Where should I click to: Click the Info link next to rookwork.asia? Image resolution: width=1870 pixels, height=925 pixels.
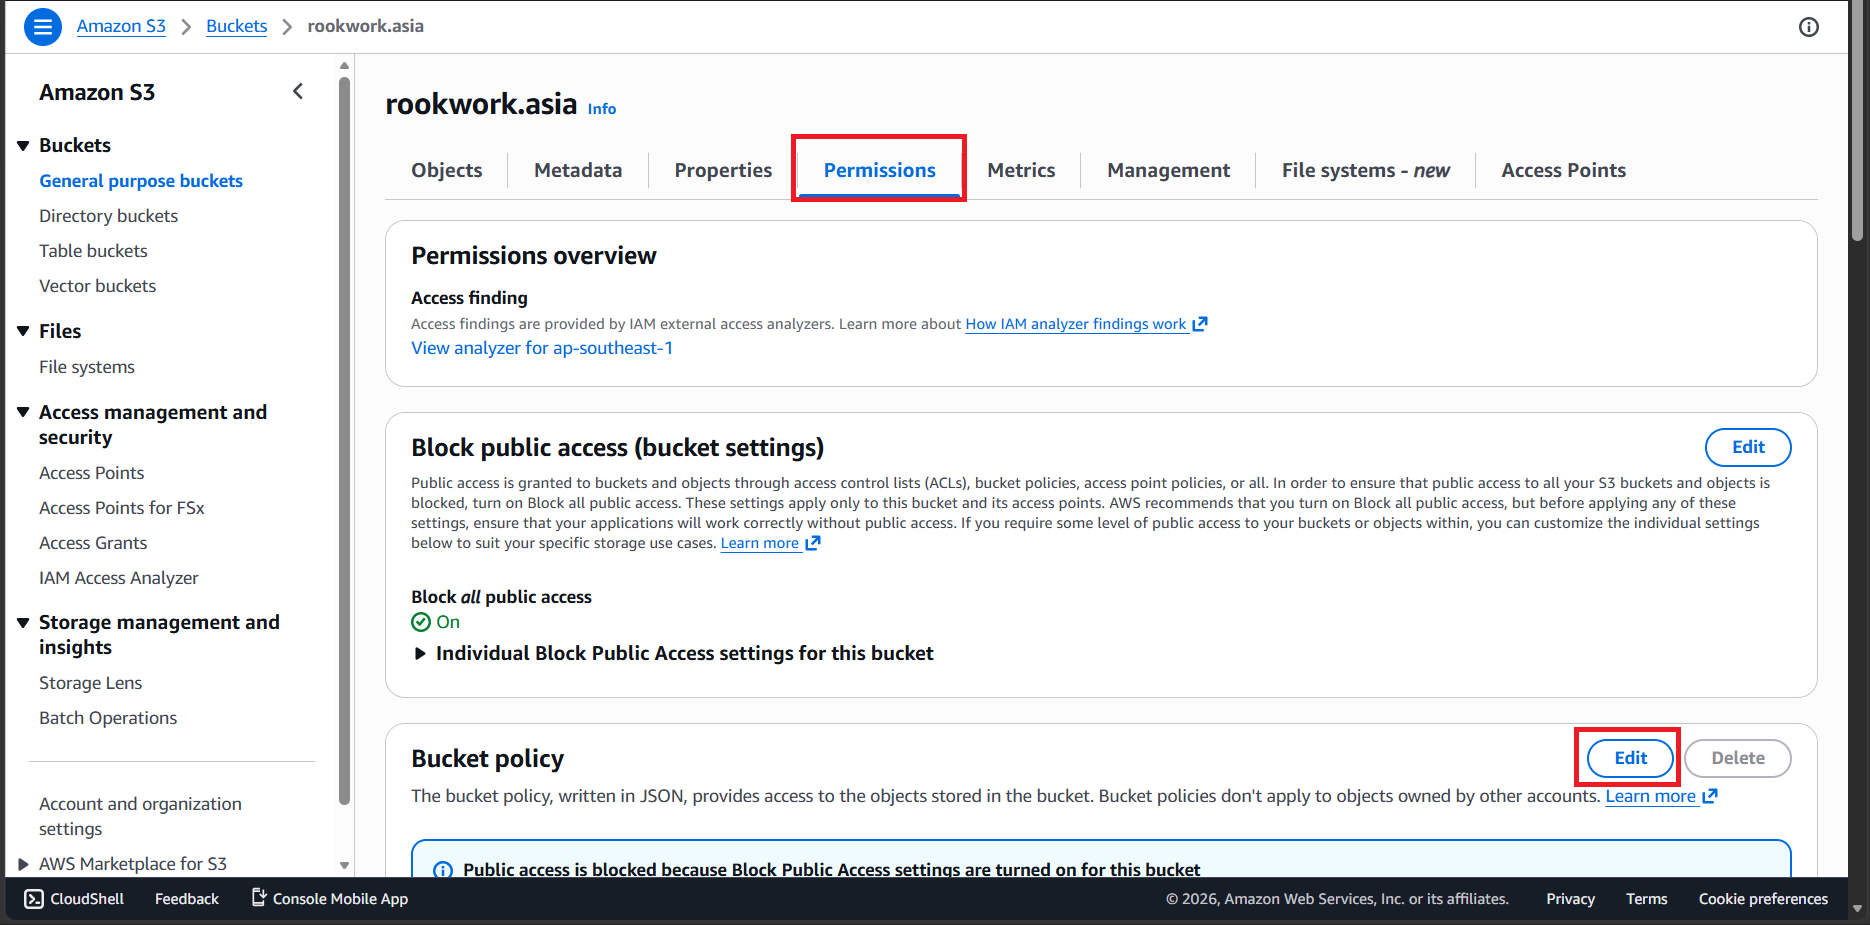click(602, 109)
